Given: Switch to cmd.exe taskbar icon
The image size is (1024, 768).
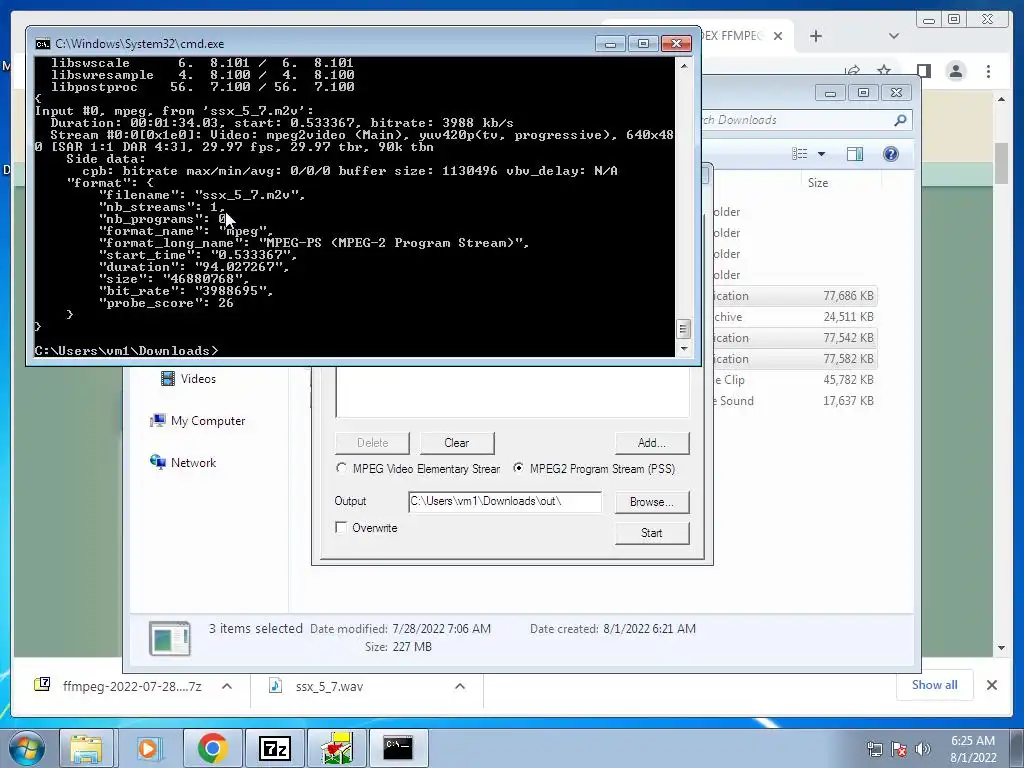Looking at the screenshot, I should click(398, 748).
